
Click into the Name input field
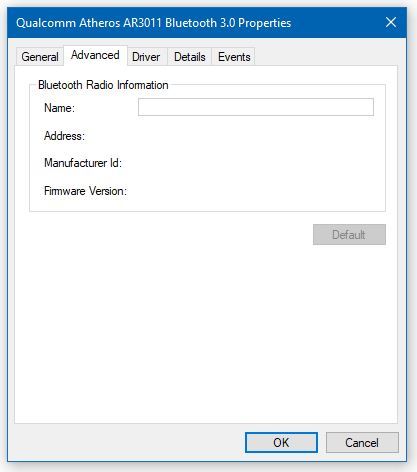pos(256,107)
